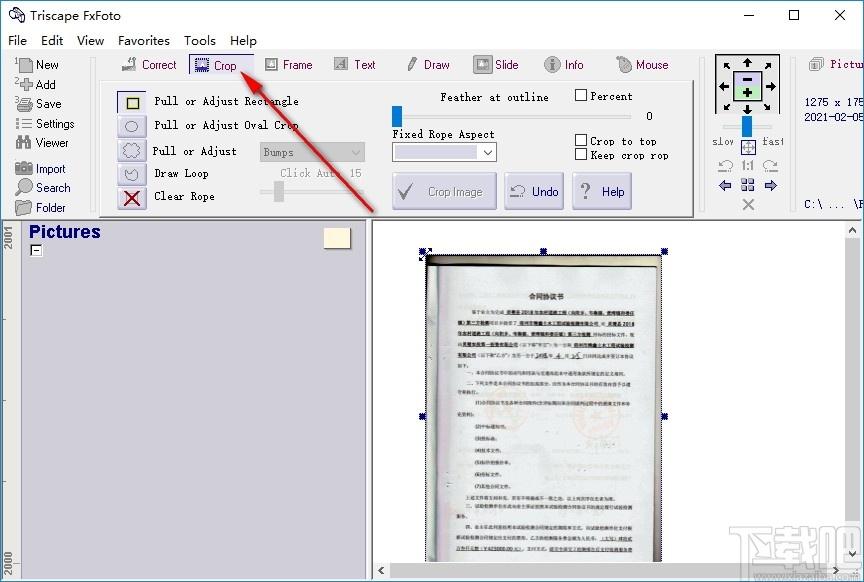Save the picture using Save
The width and height of the screenshot is (864, 582).
tap(39, 104)
